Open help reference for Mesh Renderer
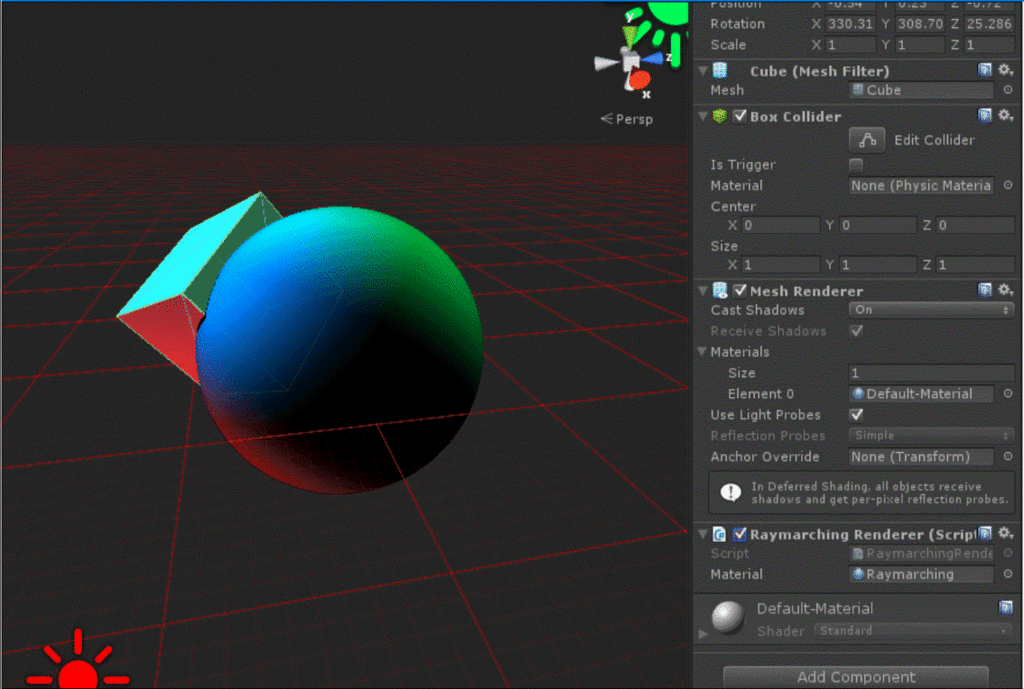Screen dimensions: 1024x689 coord(985,290)
